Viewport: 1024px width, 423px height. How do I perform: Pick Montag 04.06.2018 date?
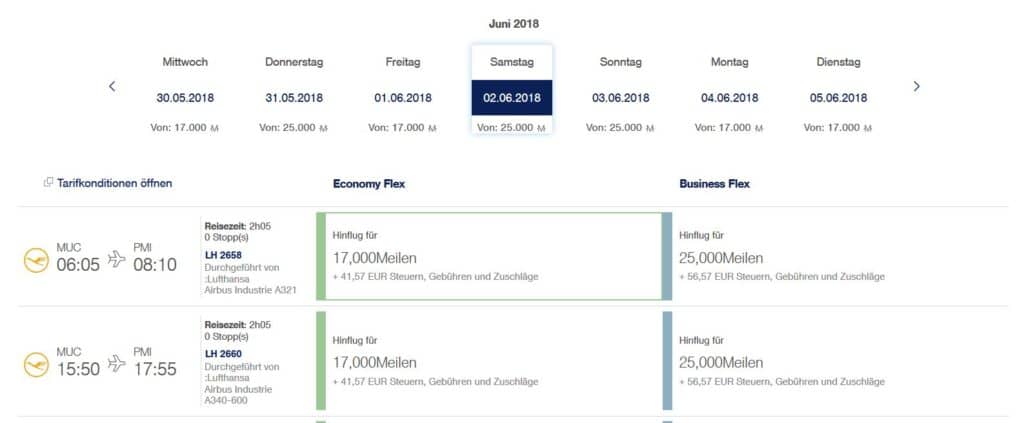coord(729,91)
